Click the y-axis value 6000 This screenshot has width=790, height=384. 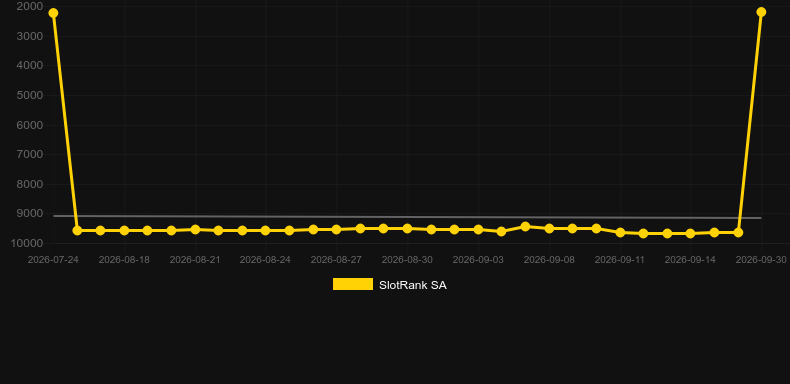click(30, 125)
